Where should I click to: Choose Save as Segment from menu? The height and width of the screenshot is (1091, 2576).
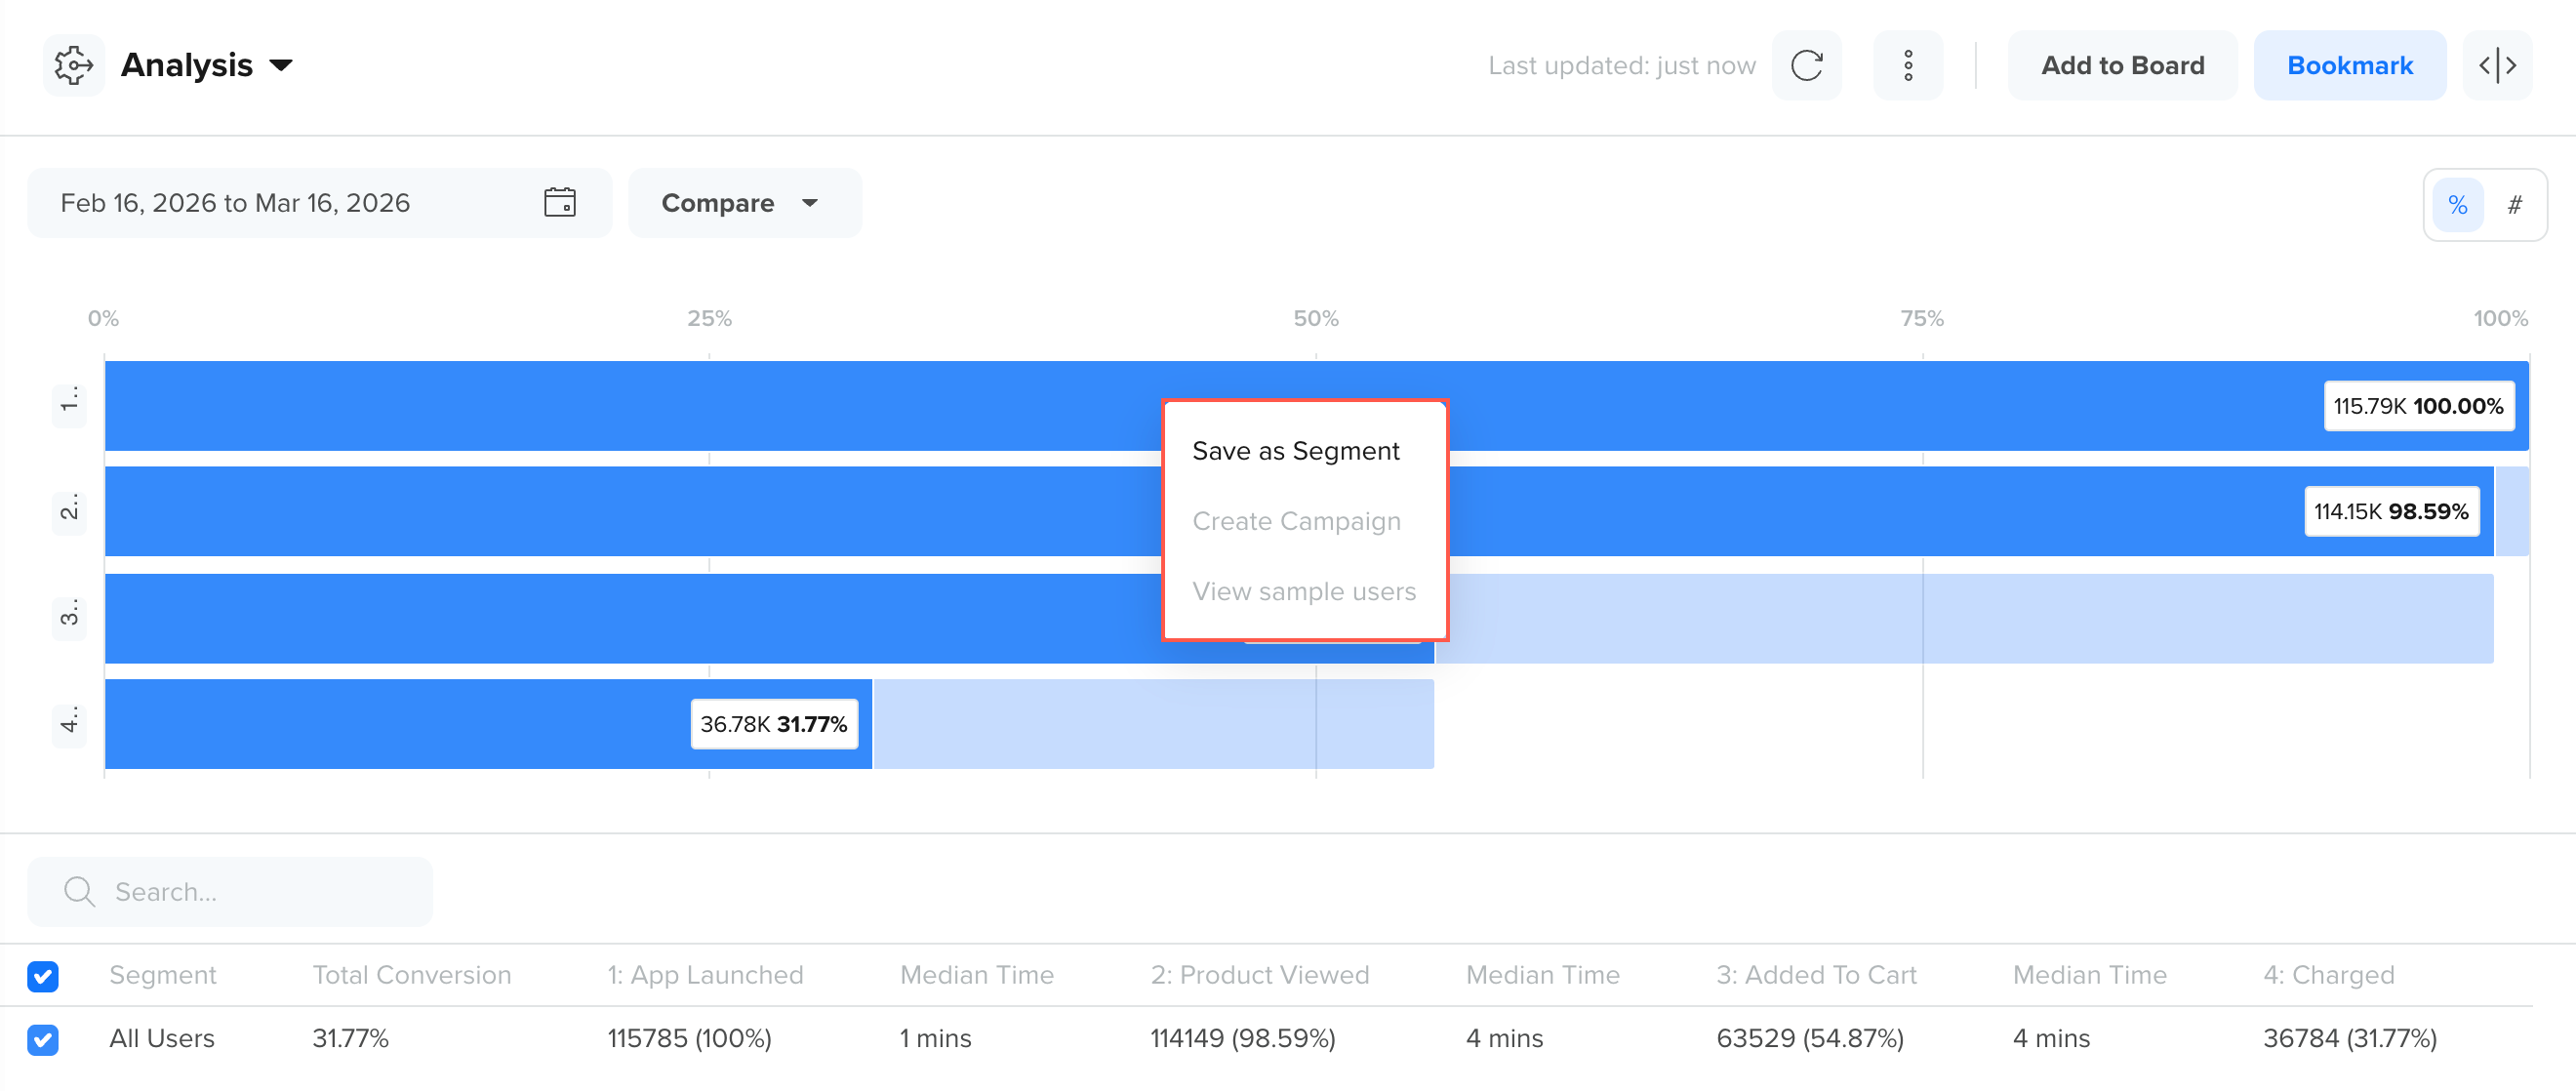pos(1295,451)
